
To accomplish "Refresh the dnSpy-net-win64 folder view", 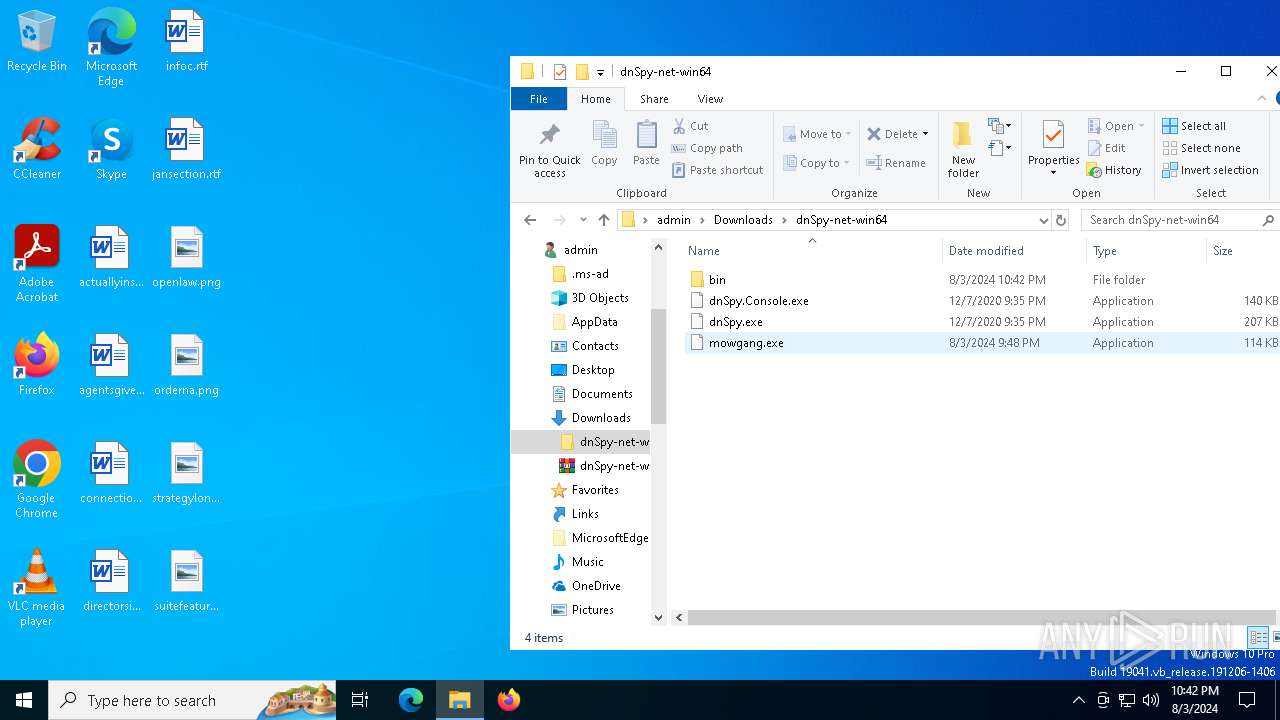I will [1061, 220].
